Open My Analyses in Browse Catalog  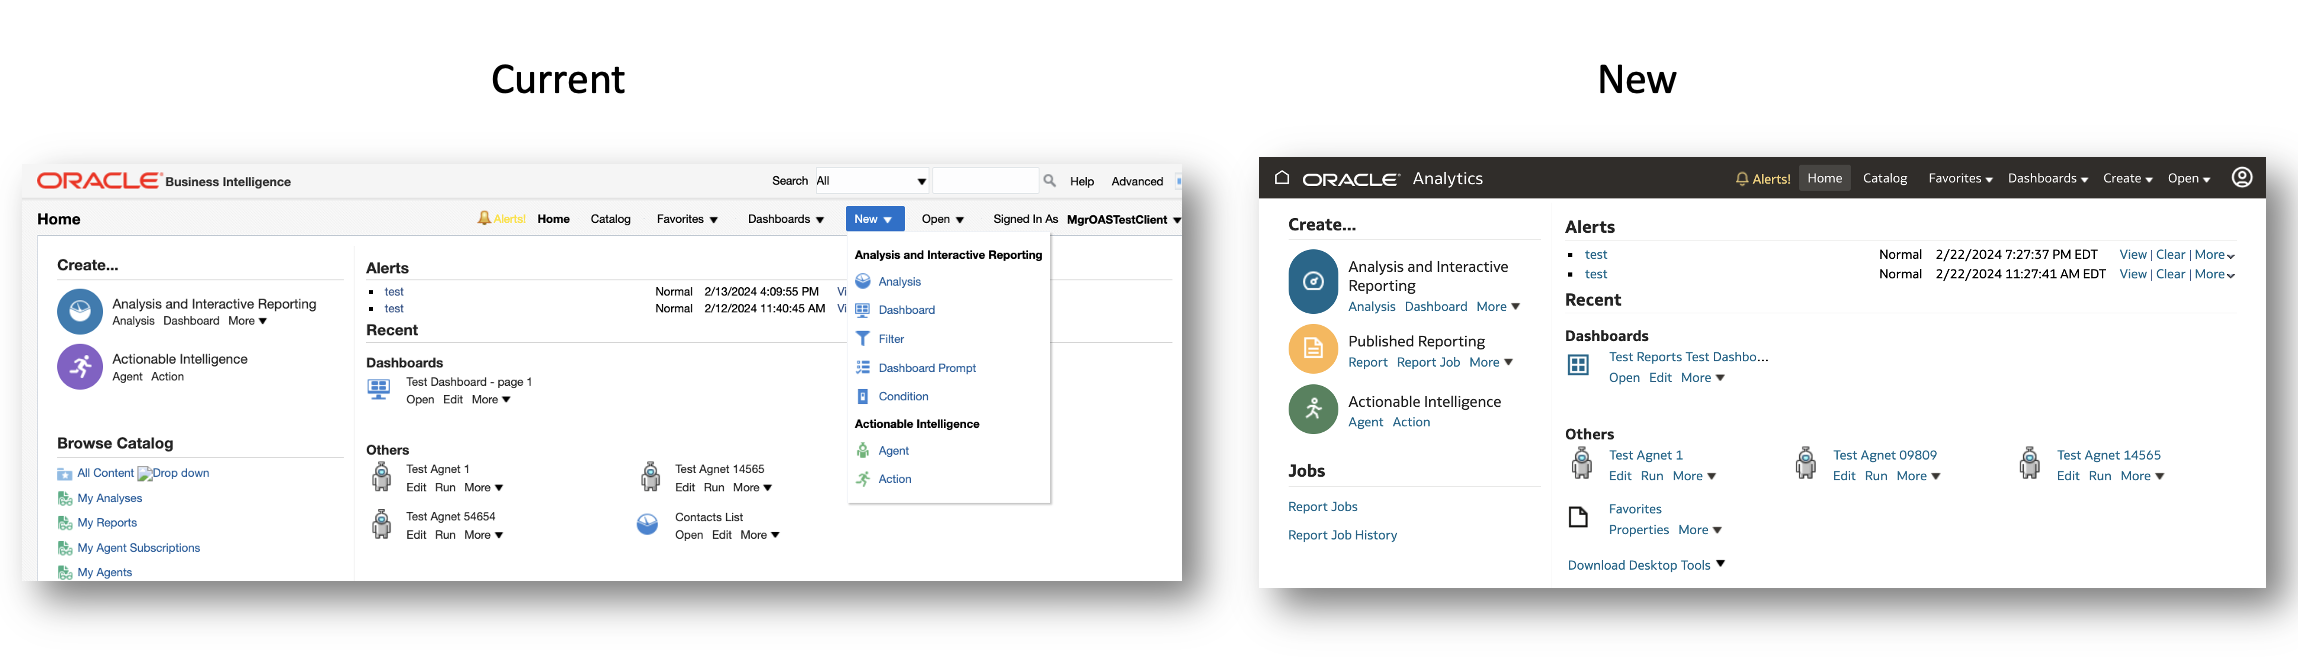(x=109, y=498)
